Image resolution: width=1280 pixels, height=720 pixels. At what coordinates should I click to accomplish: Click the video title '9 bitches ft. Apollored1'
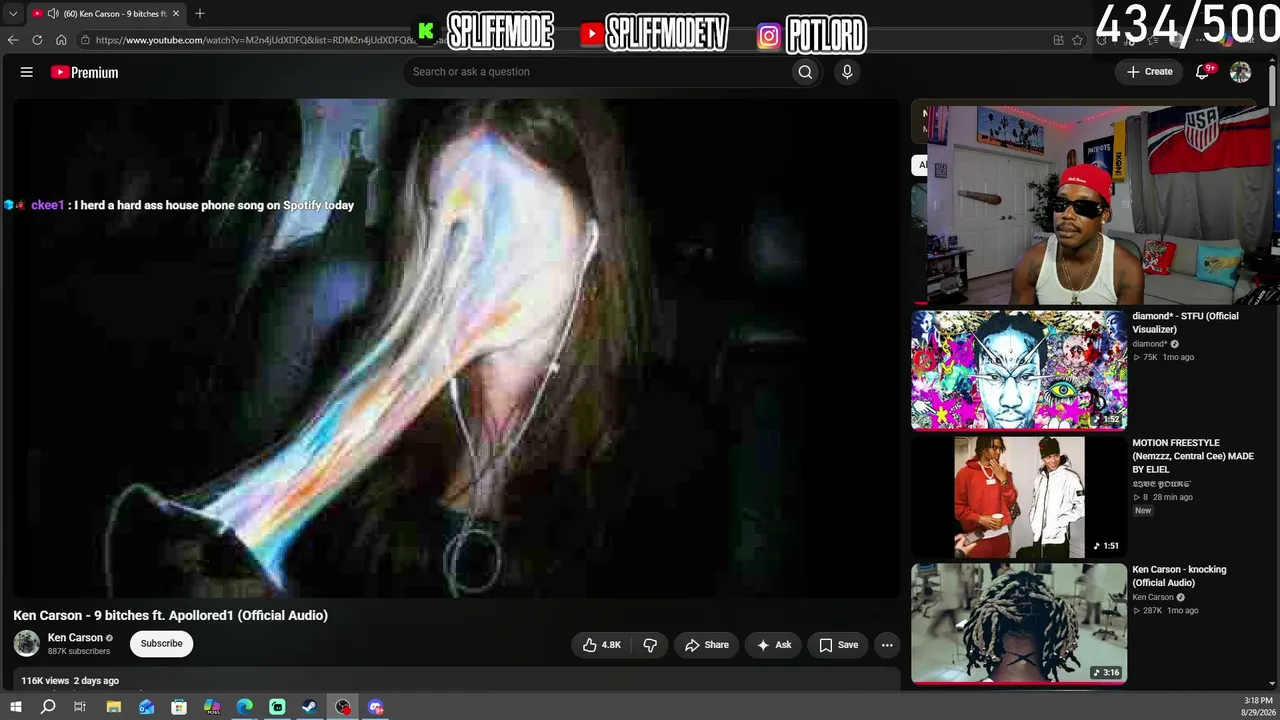pos(170,615)
